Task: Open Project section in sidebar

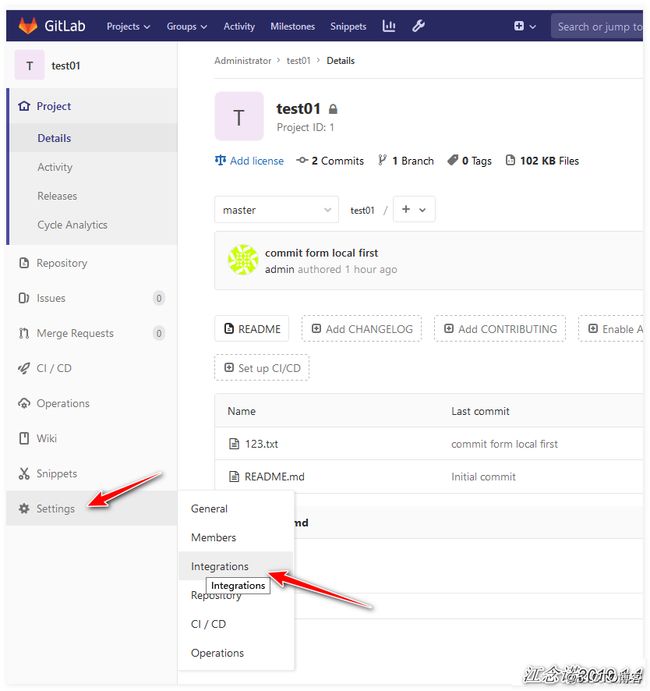Action: [x=93, y=106]
